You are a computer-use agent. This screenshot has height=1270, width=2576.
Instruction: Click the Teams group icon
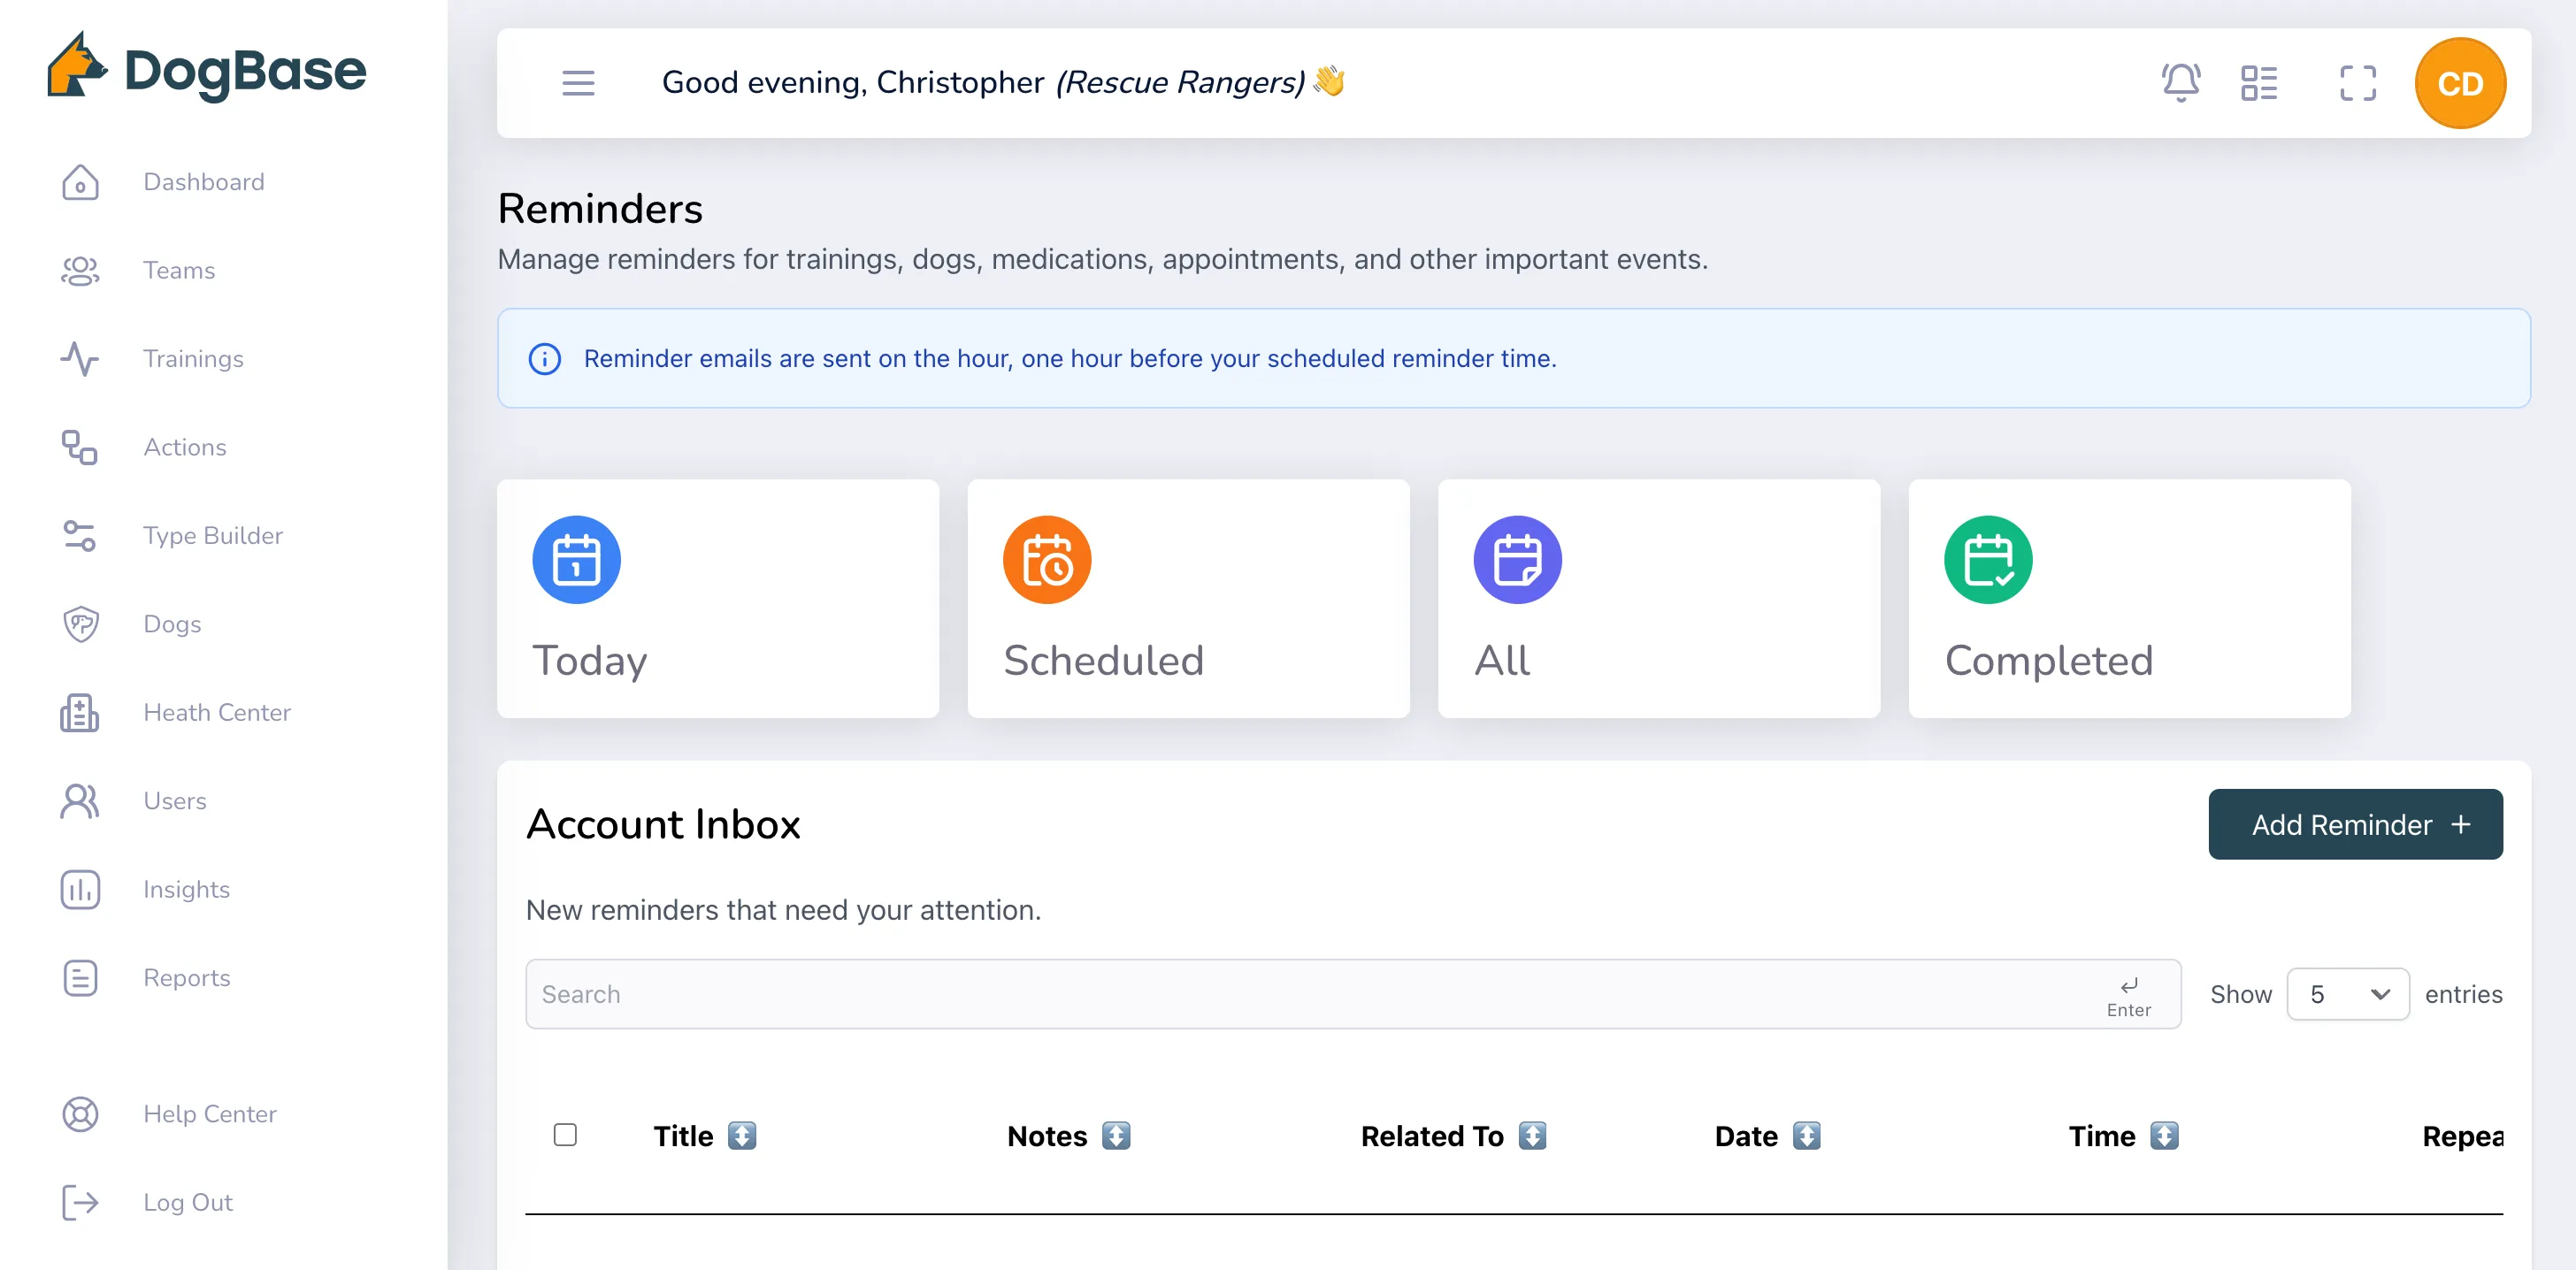tap(80, 270)
